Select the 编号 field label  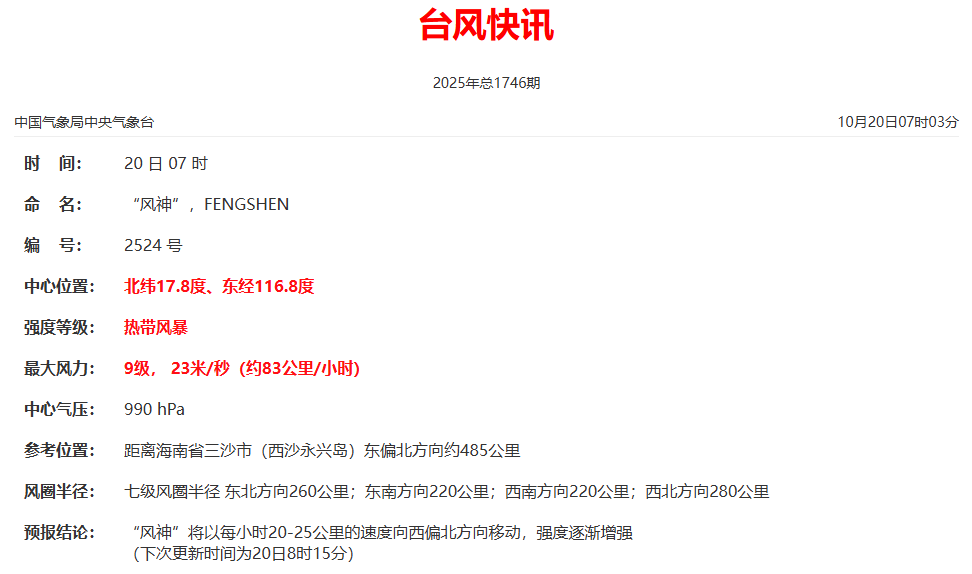point(53,245)
